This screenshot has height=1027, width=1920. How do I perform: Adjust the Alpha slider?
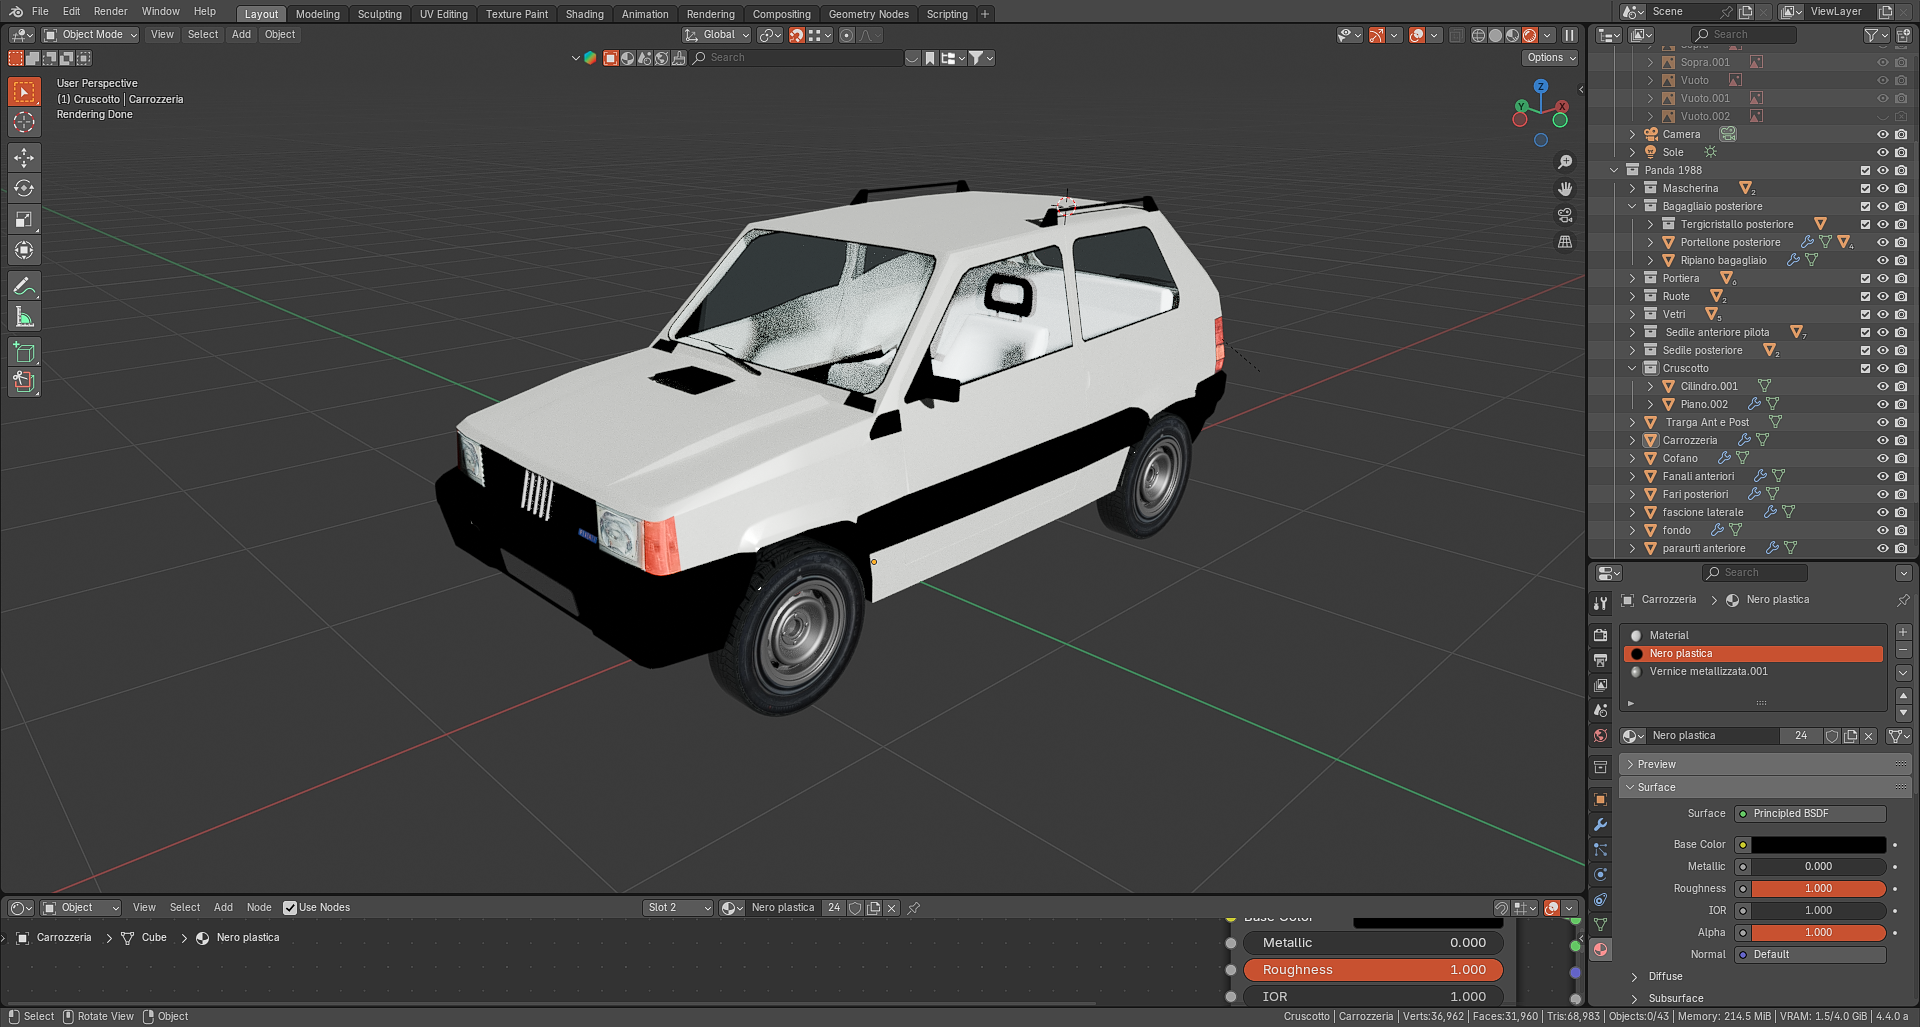click(1818, 933)
